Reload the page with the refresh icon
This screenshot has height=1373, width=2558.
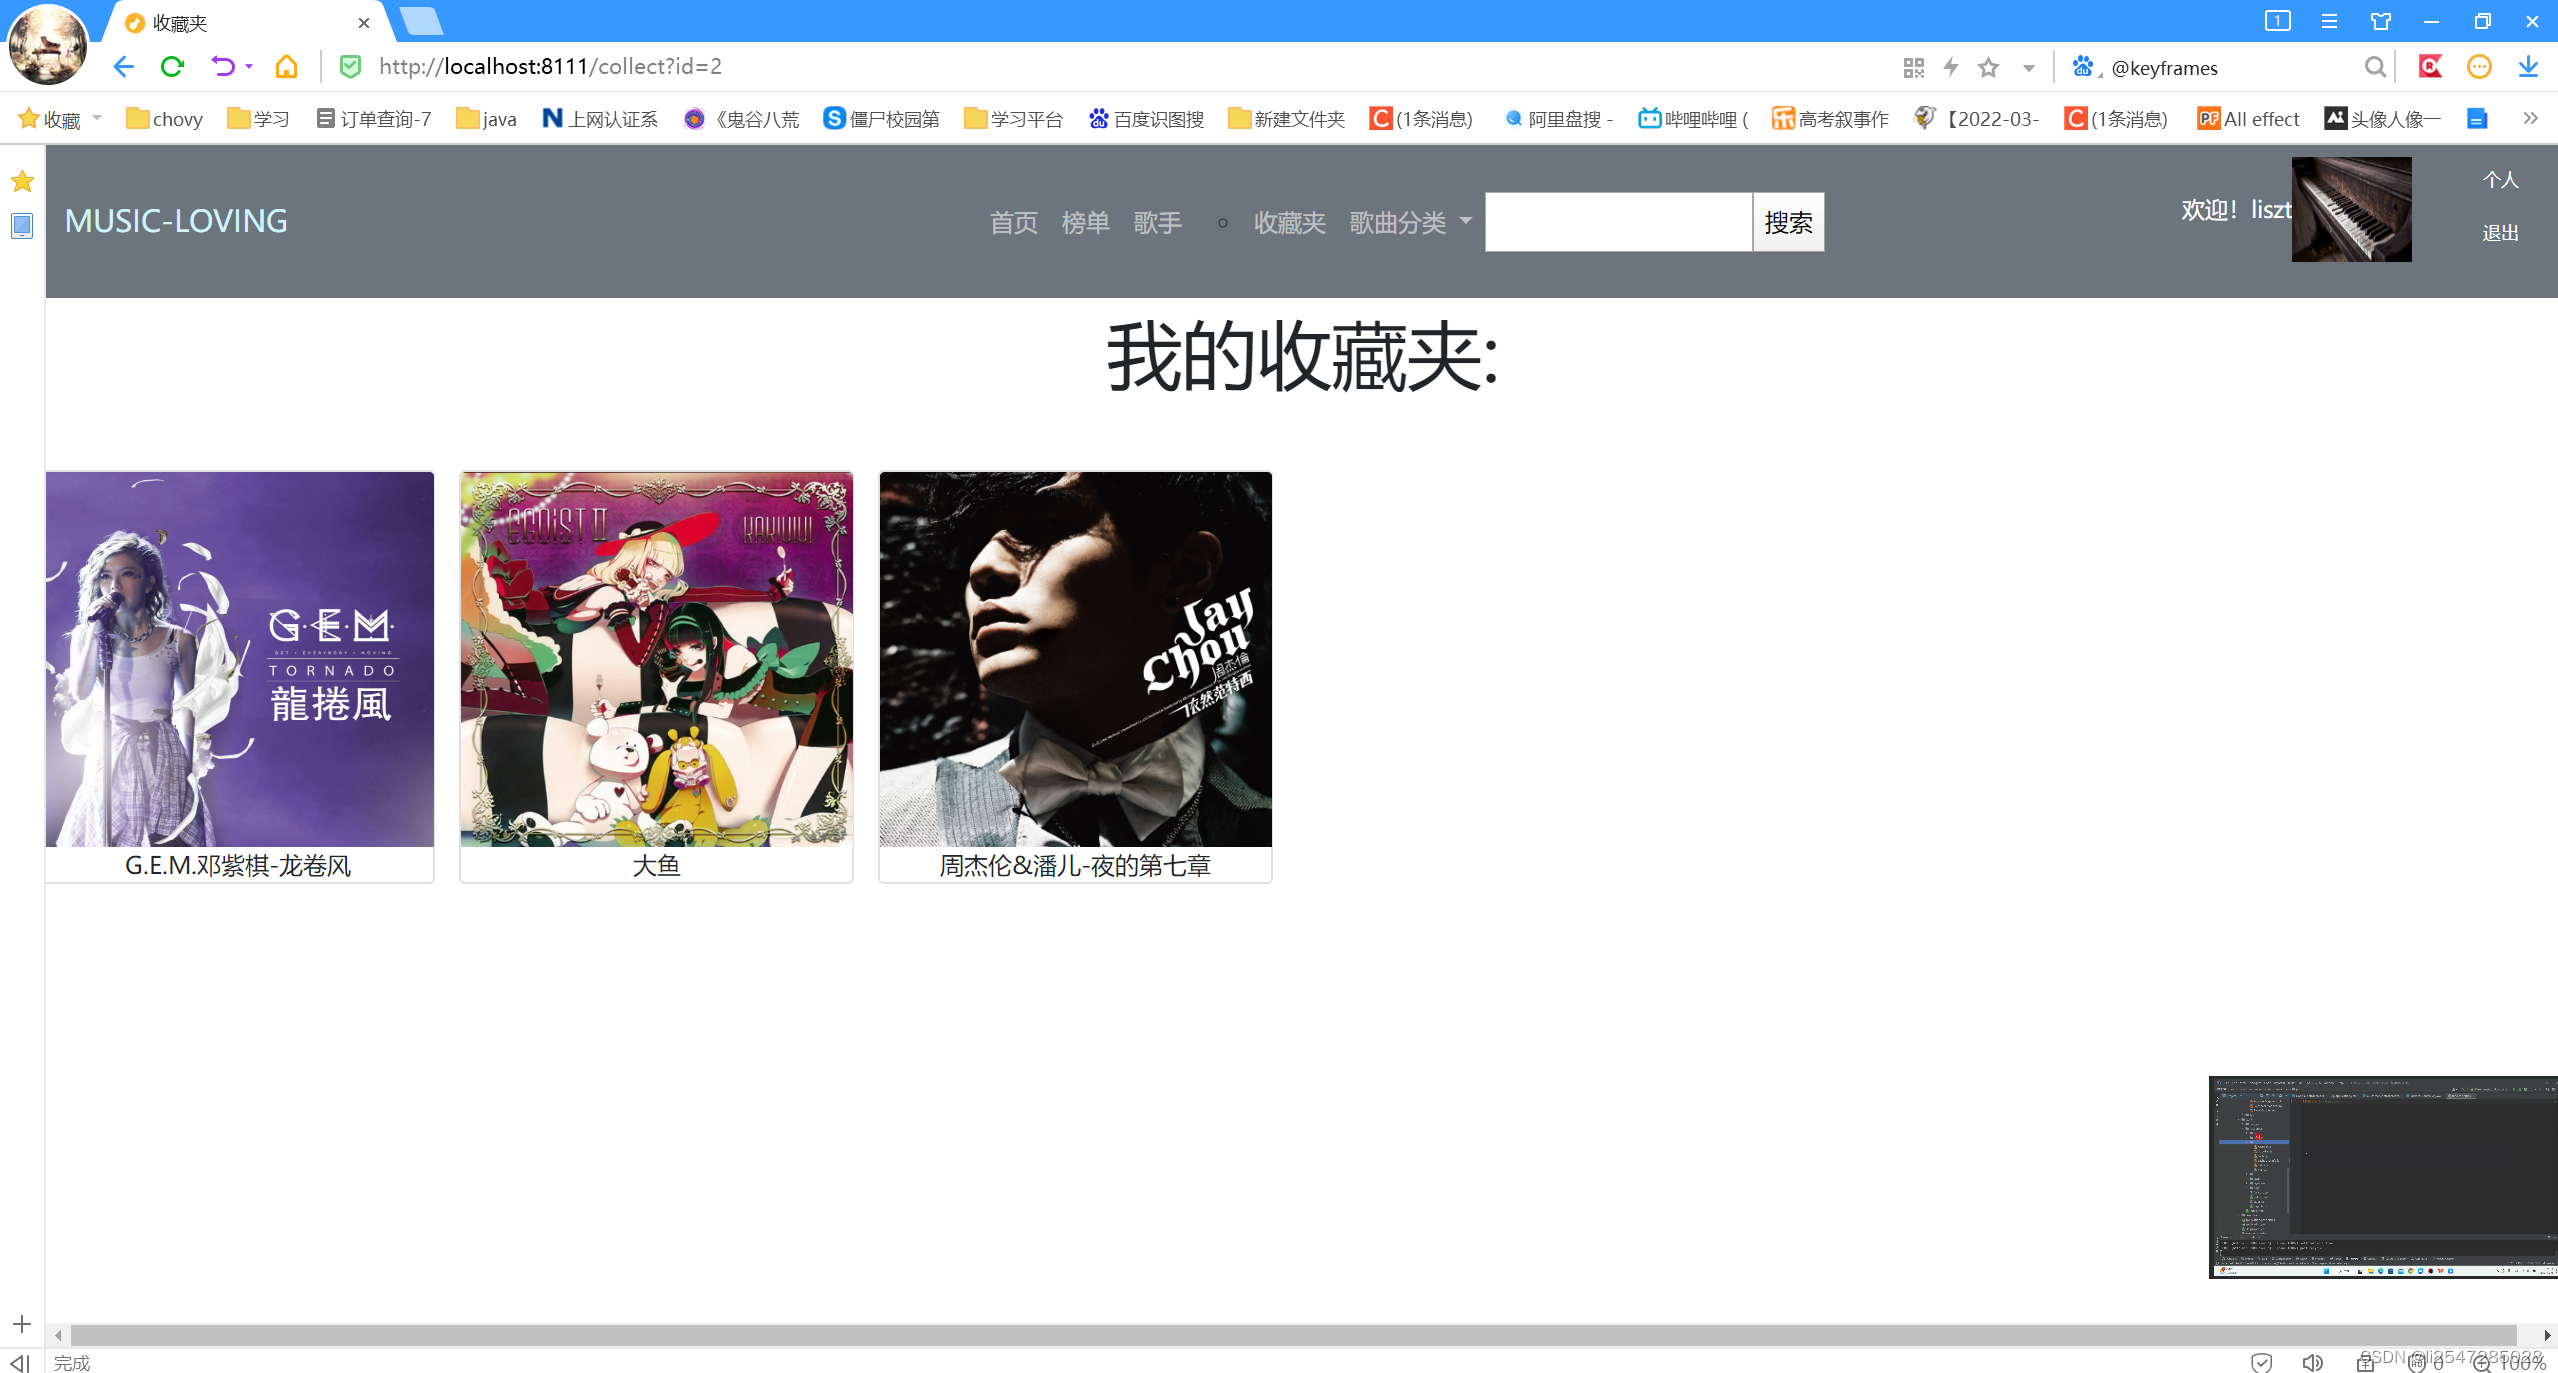pyautogui.click(x=172, y=67)
